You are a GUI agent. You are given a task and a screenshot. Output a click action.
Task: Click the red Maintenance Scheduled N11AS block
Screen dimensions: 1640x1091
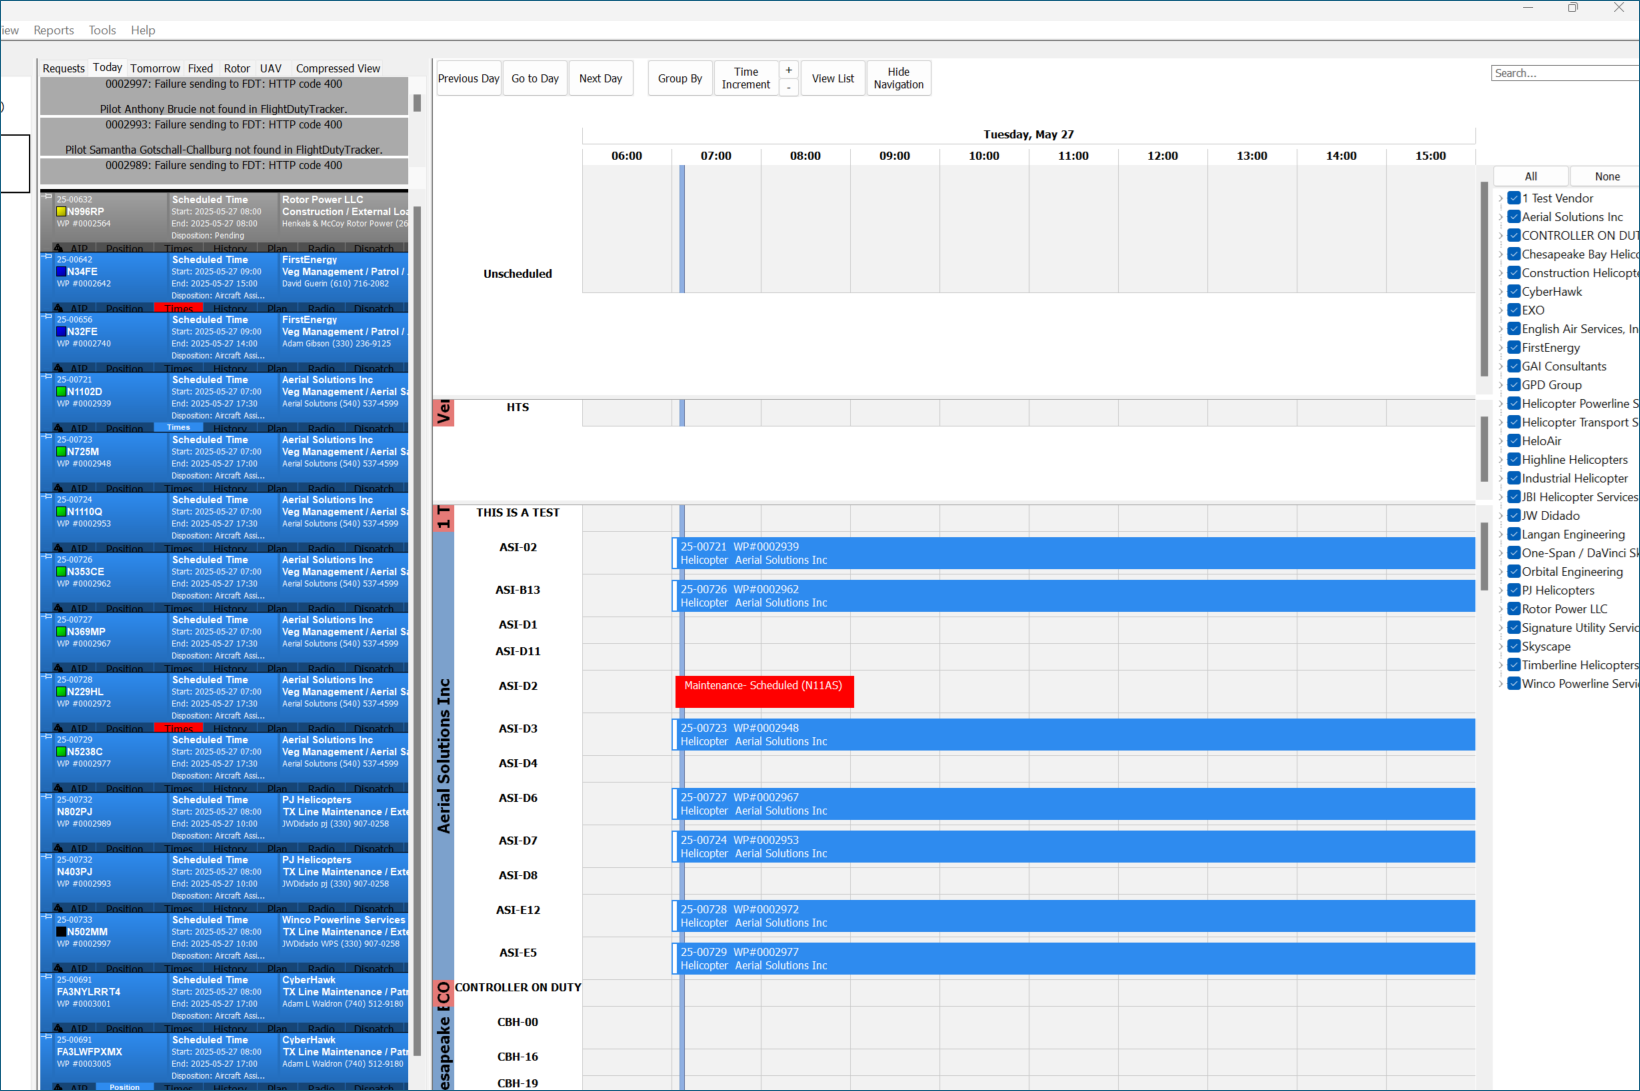764,691
